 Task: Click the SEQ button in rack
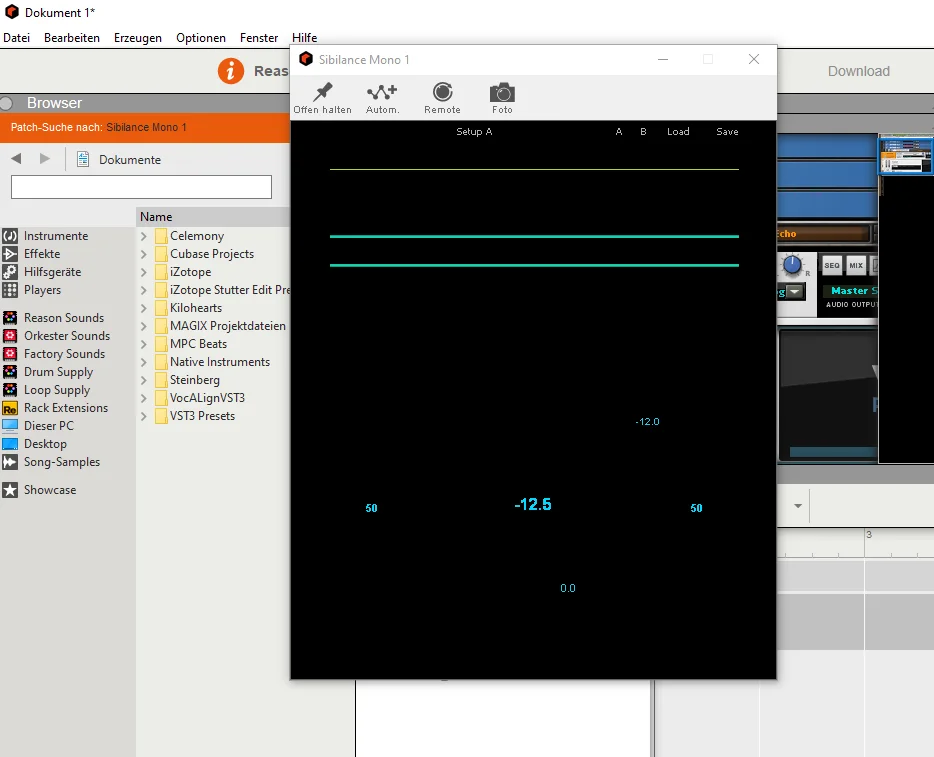pyautogui.click(x=832, y=266)
